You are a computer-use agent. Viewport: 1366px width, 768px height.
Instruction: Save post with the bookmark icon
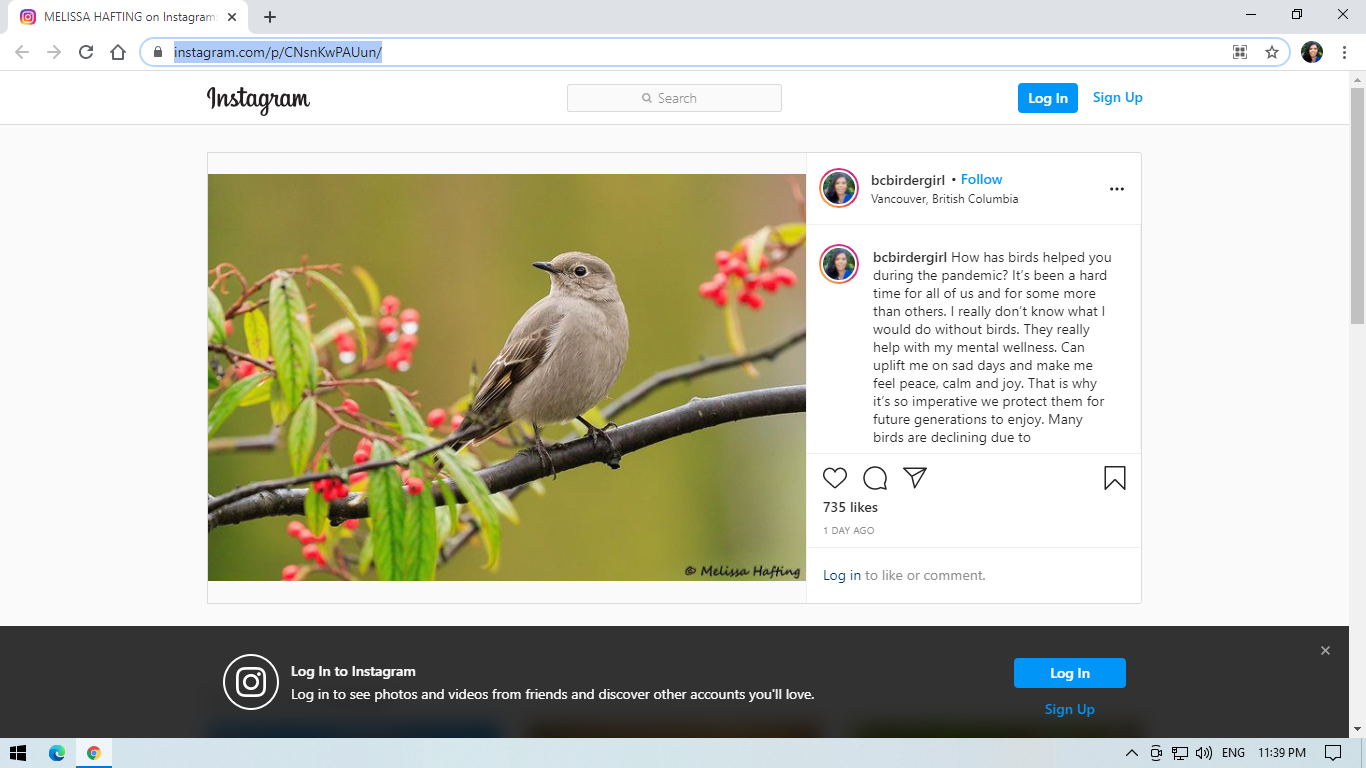pyautogui.click(x=1115, y=478)
